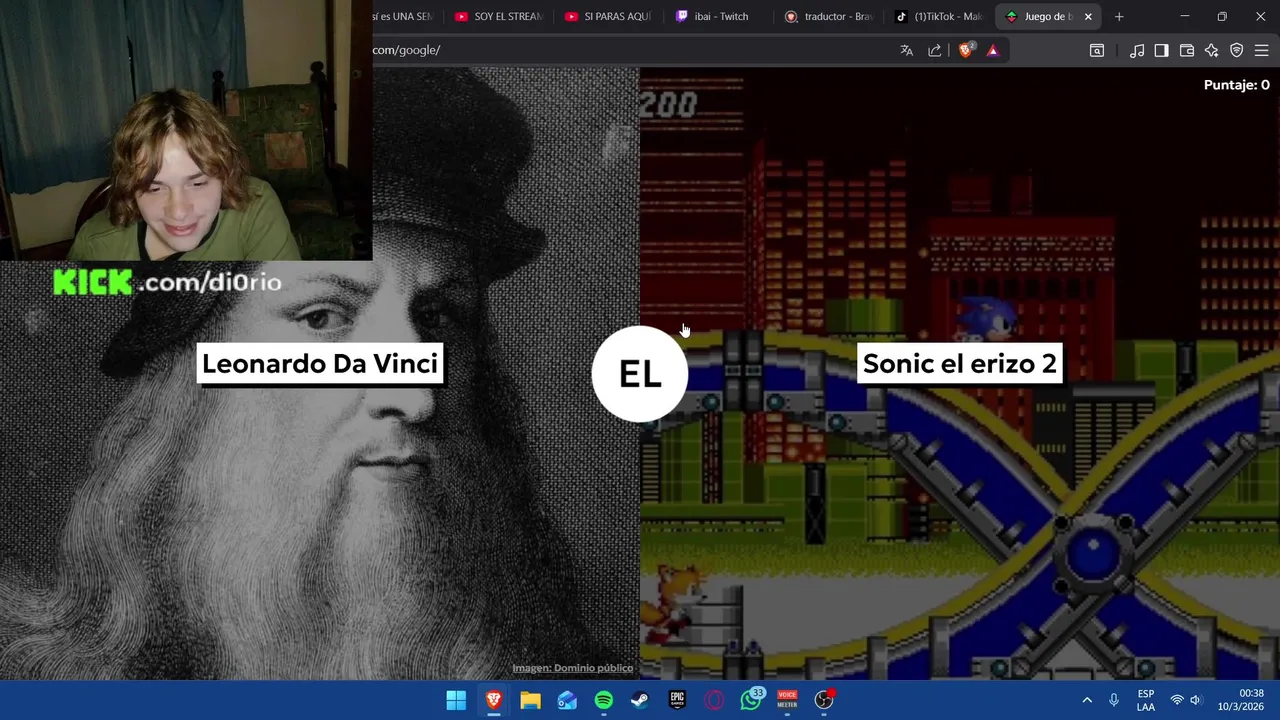Open the Brave VPN shield icon
1280x720 pixels.
(1236, 50)
